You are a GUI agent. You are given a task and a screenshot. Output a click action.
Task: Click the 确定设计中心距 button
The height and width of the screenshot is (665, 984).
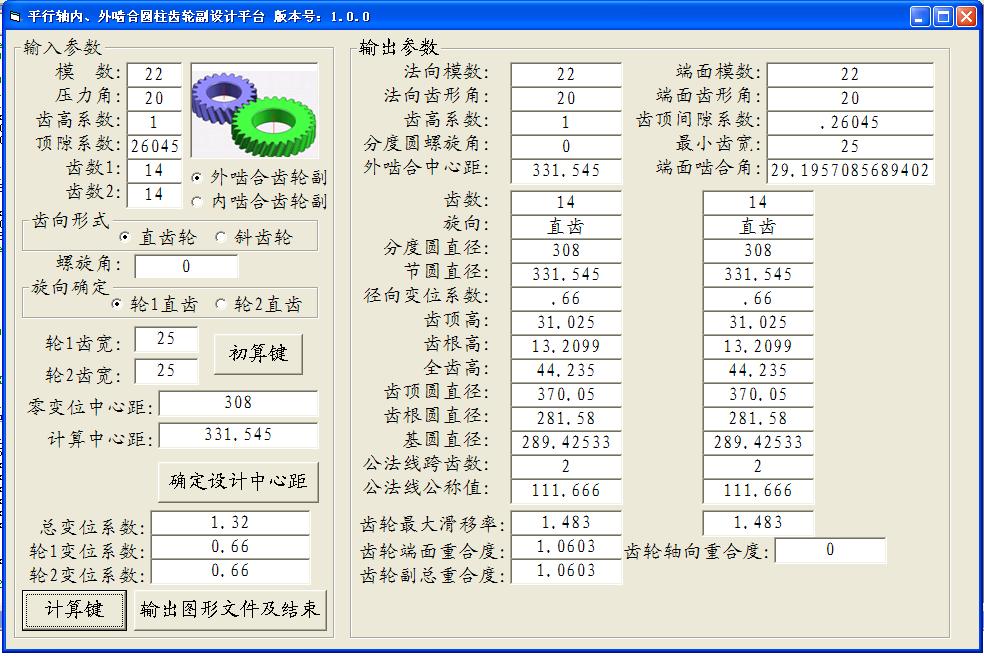[238, 482]
